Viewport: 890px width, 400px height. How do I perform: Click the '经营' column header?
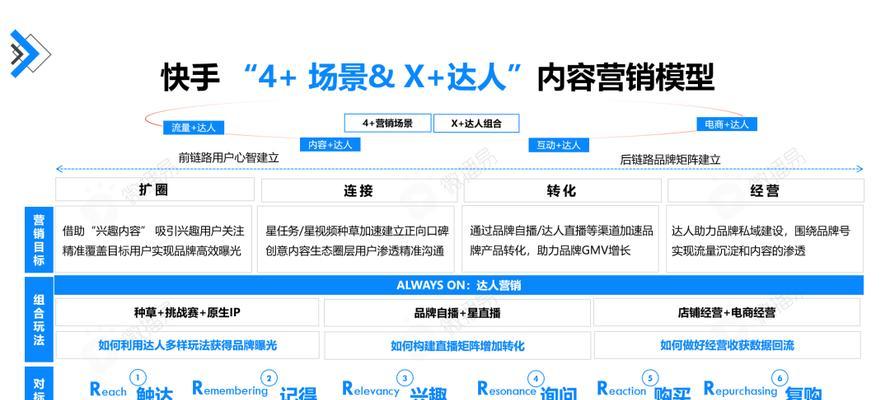click(x=765, y=191)
